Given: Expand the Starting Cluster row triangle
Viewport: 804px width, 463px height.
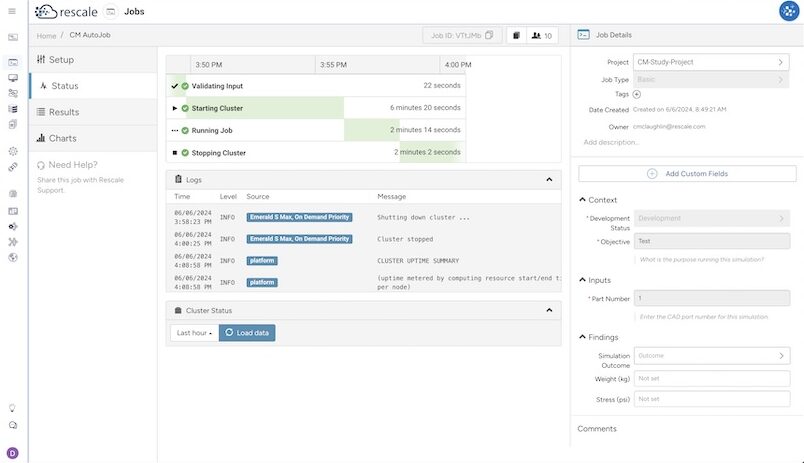Looking at the screenshot, I should point(175,108).
